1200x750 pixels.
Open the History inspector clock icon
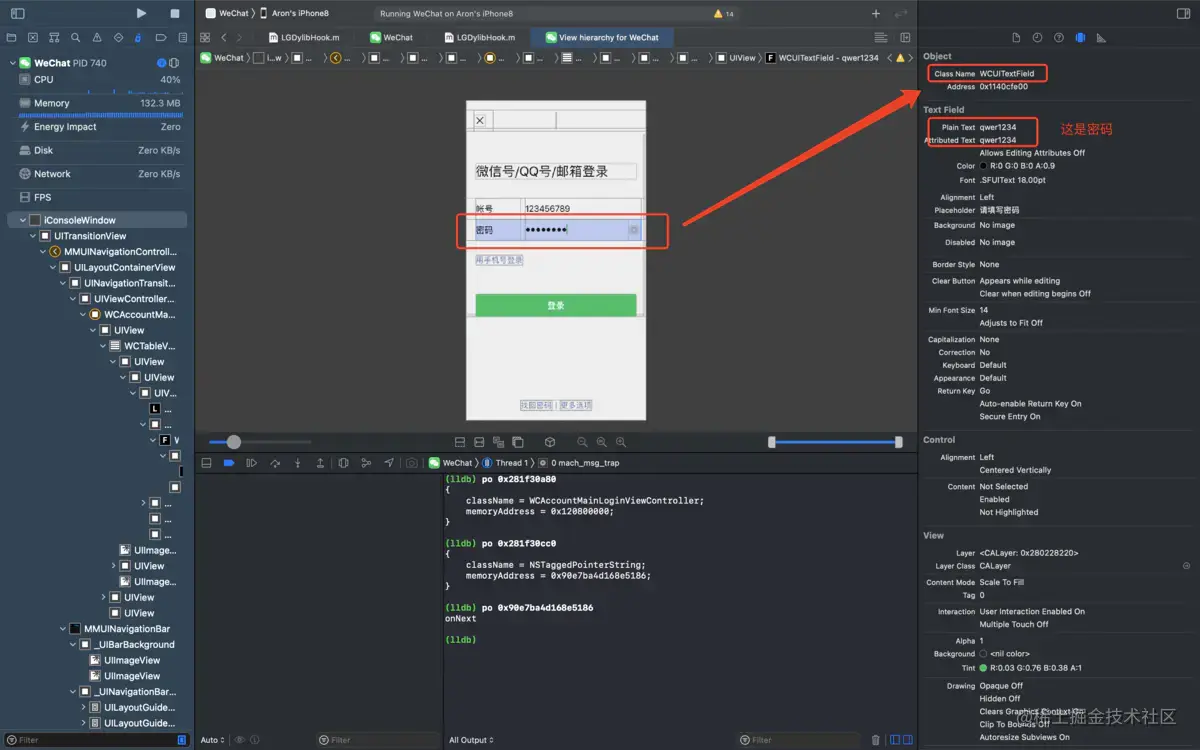[1037, 37]
